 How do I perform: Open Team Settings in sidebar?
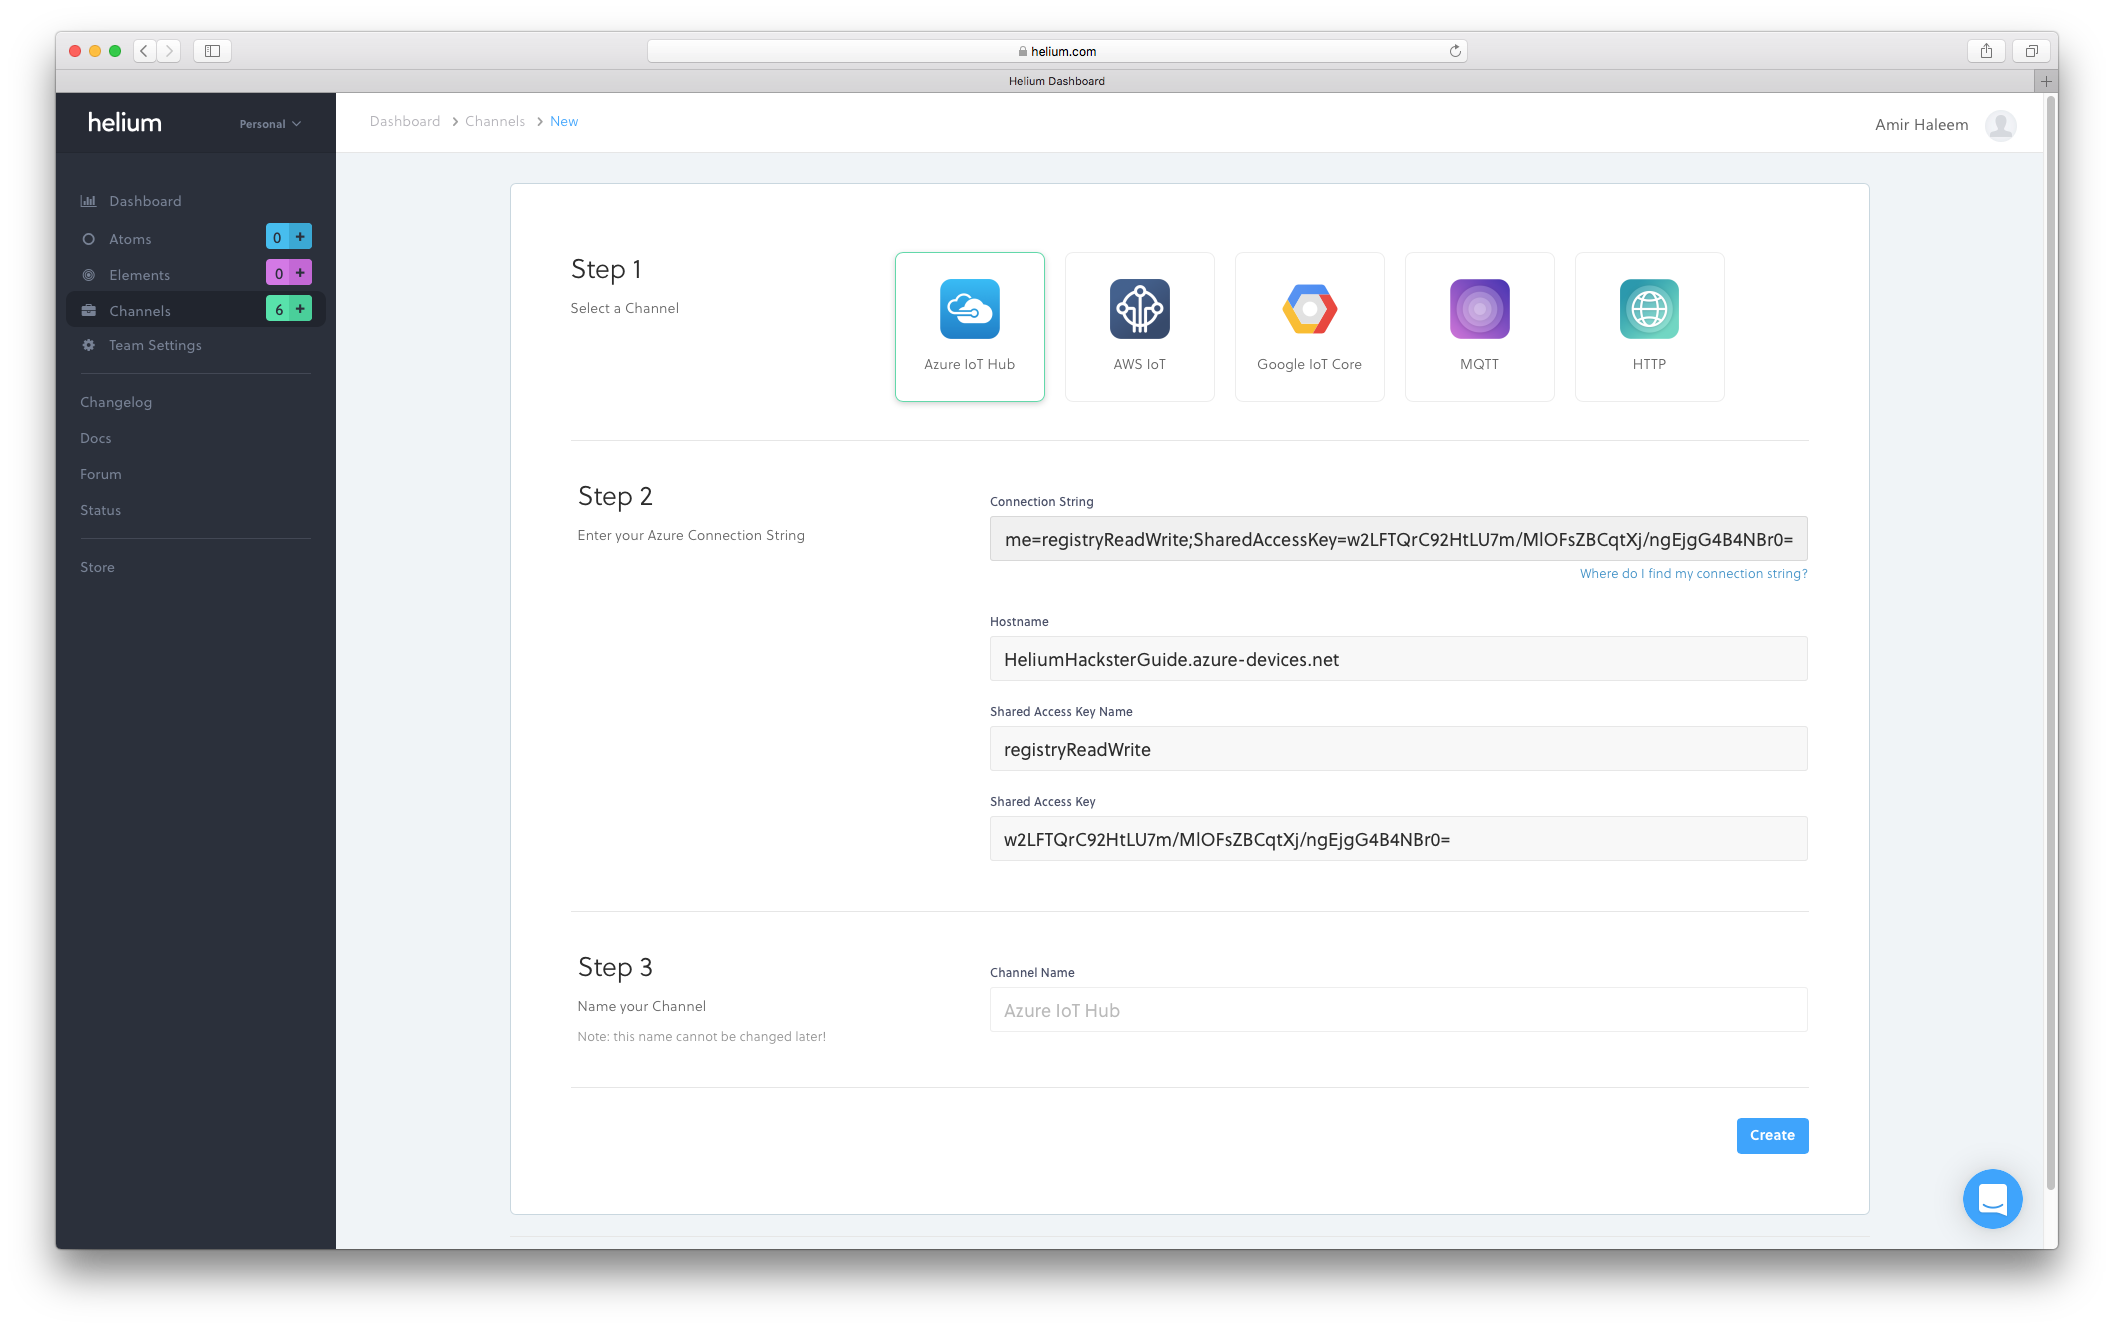pyautogui.click(x=155, y=345)
